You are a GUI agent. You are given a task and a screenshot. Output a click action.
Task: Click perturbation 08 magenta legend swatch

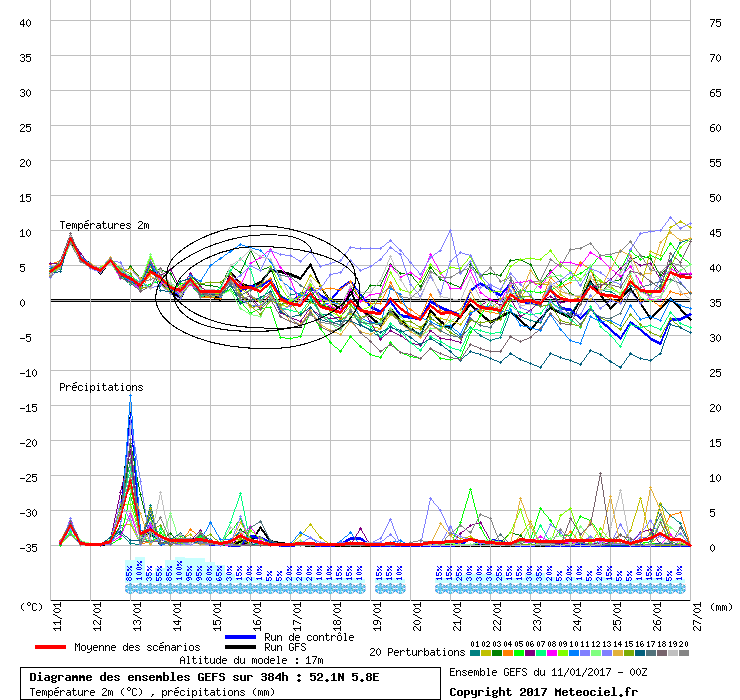click(552, 653)
